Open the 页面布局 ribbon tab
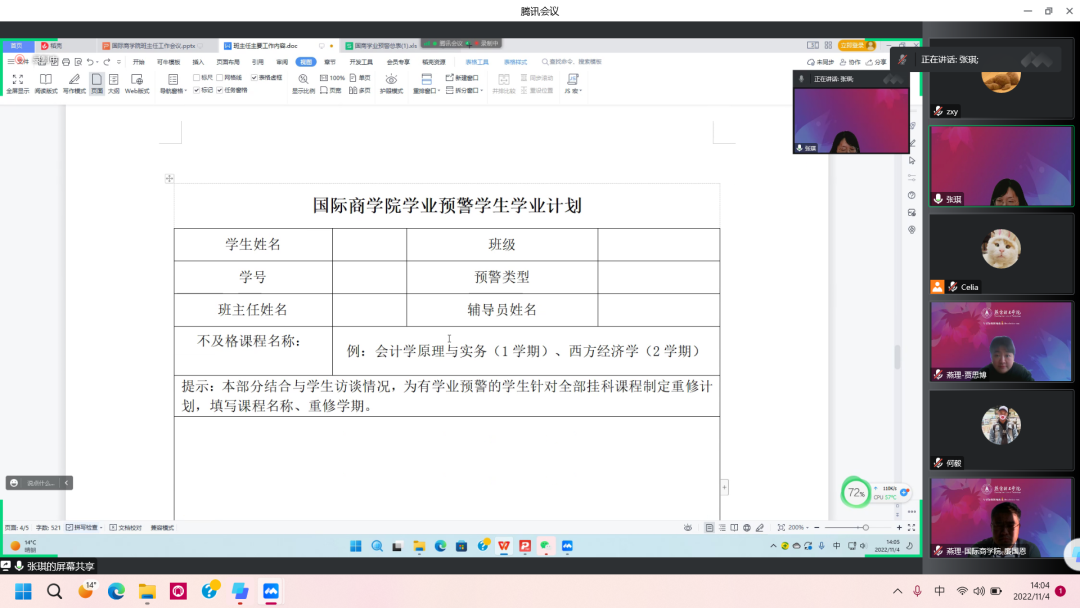The height and width of the screenshot is (608, 1080). 228,61
